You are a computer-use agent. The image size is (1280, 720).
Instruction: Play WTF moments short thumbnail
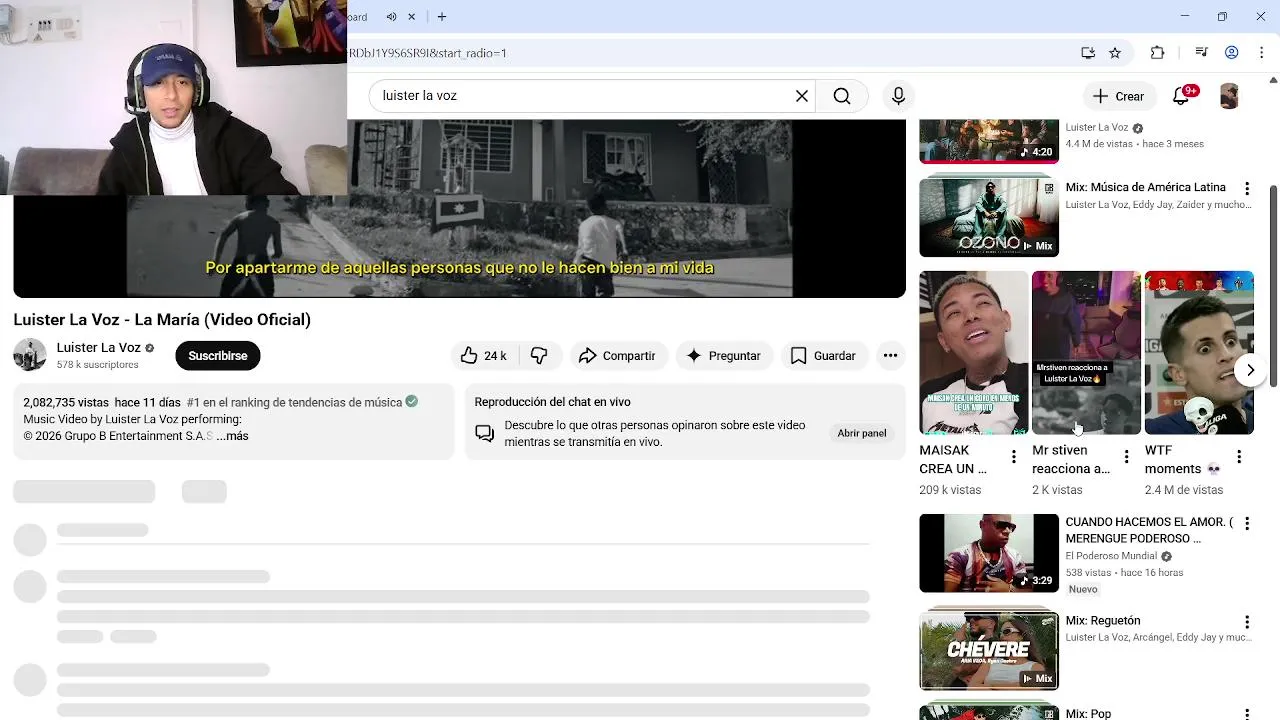(1199, 353)
